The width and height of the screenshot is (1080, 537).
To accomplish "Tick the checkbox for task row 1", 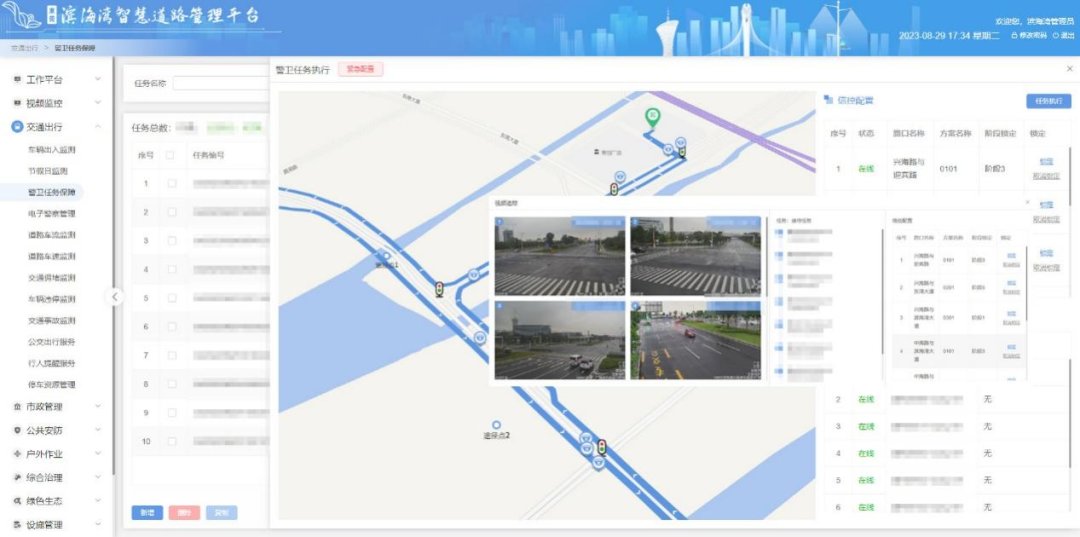I will coord(172,183).
